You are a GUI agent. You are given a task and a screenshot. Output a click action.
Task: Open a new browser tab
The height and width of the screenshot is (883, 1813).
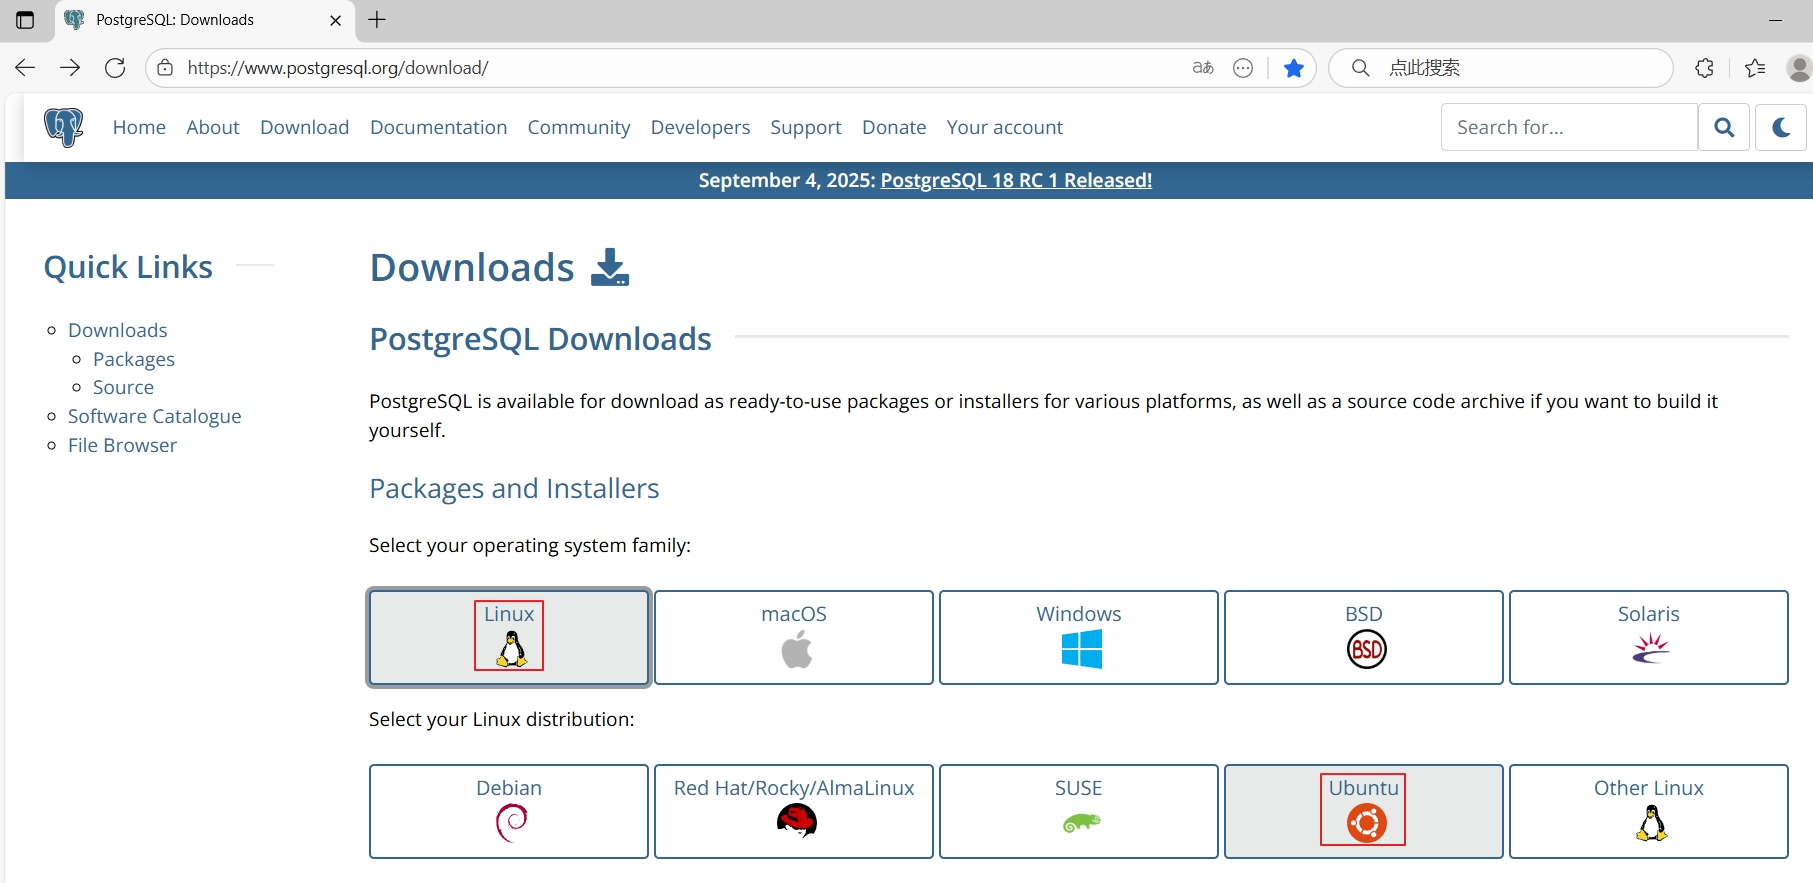pyautogui.click(x=377, y=20)
